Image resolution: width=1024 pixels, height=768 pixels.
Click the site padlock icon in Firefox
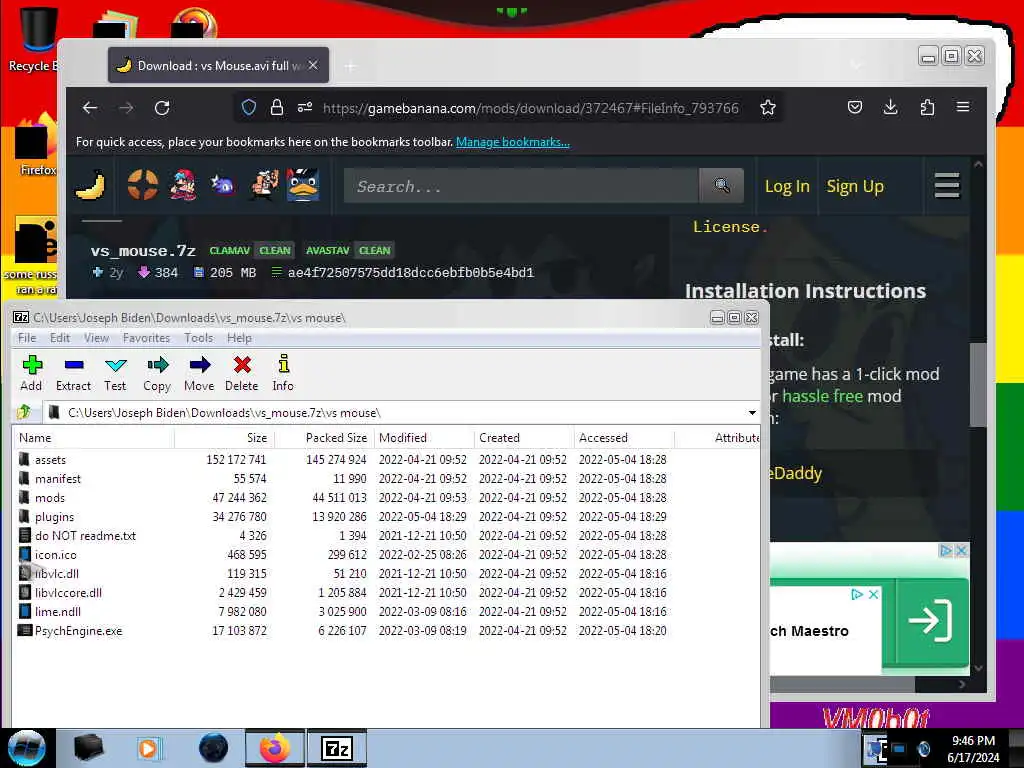coord(277,108)
